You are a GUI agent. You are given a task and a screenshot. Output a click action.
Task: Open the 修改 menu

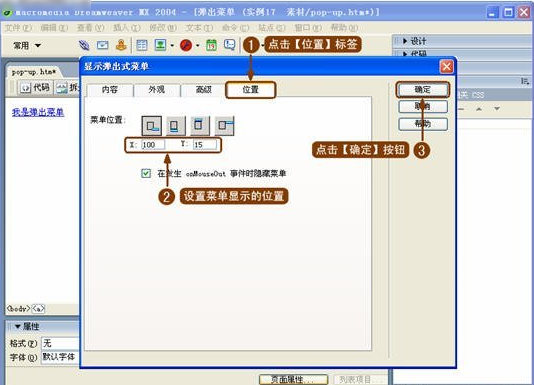pos(163,28)
